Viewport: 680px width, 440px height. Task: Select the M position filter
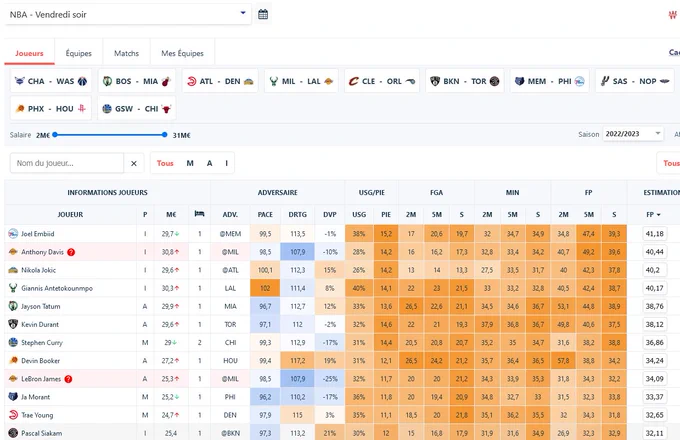[190, 163]
